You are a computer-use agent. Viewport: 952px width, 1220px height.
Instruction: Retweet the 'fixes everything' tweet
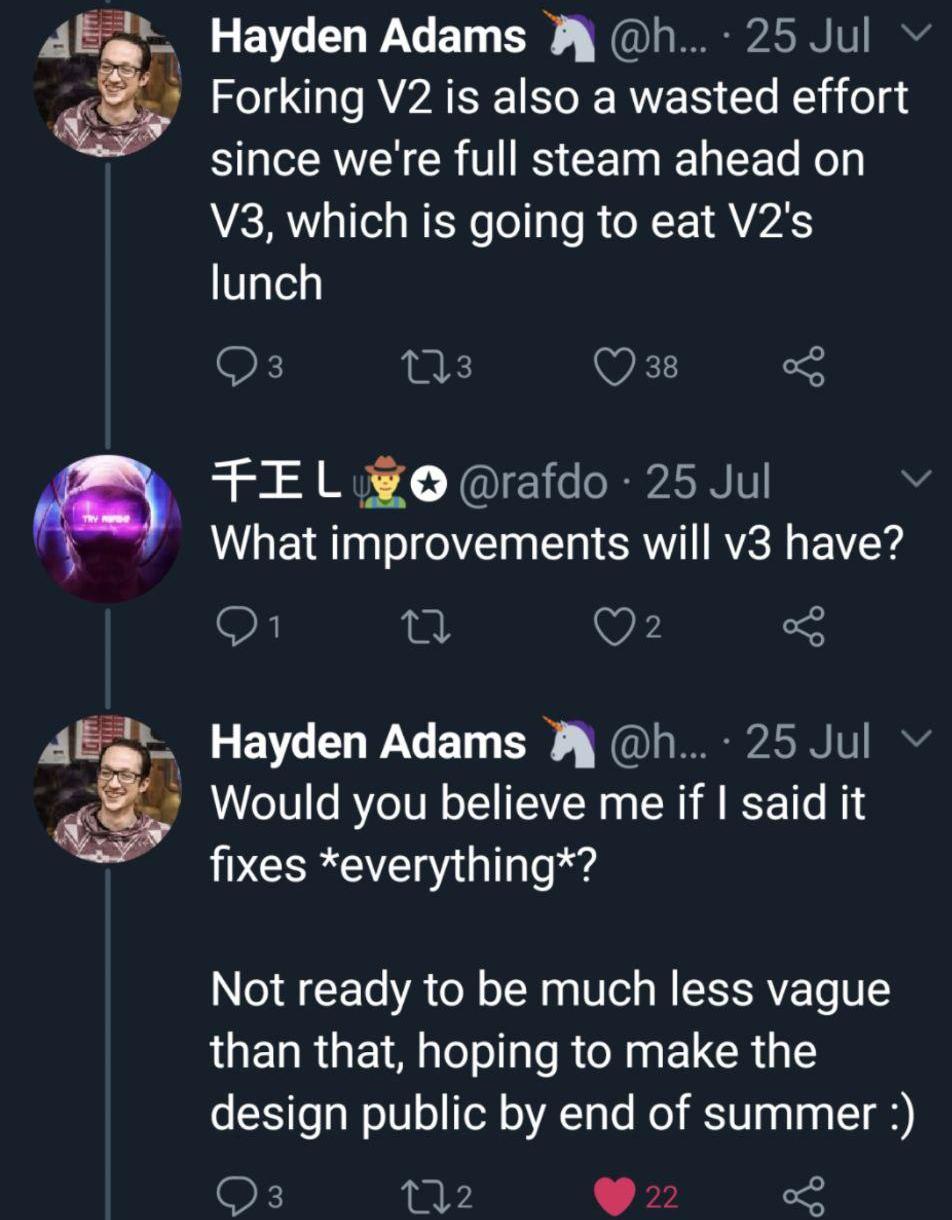[x=415, y=1195]
